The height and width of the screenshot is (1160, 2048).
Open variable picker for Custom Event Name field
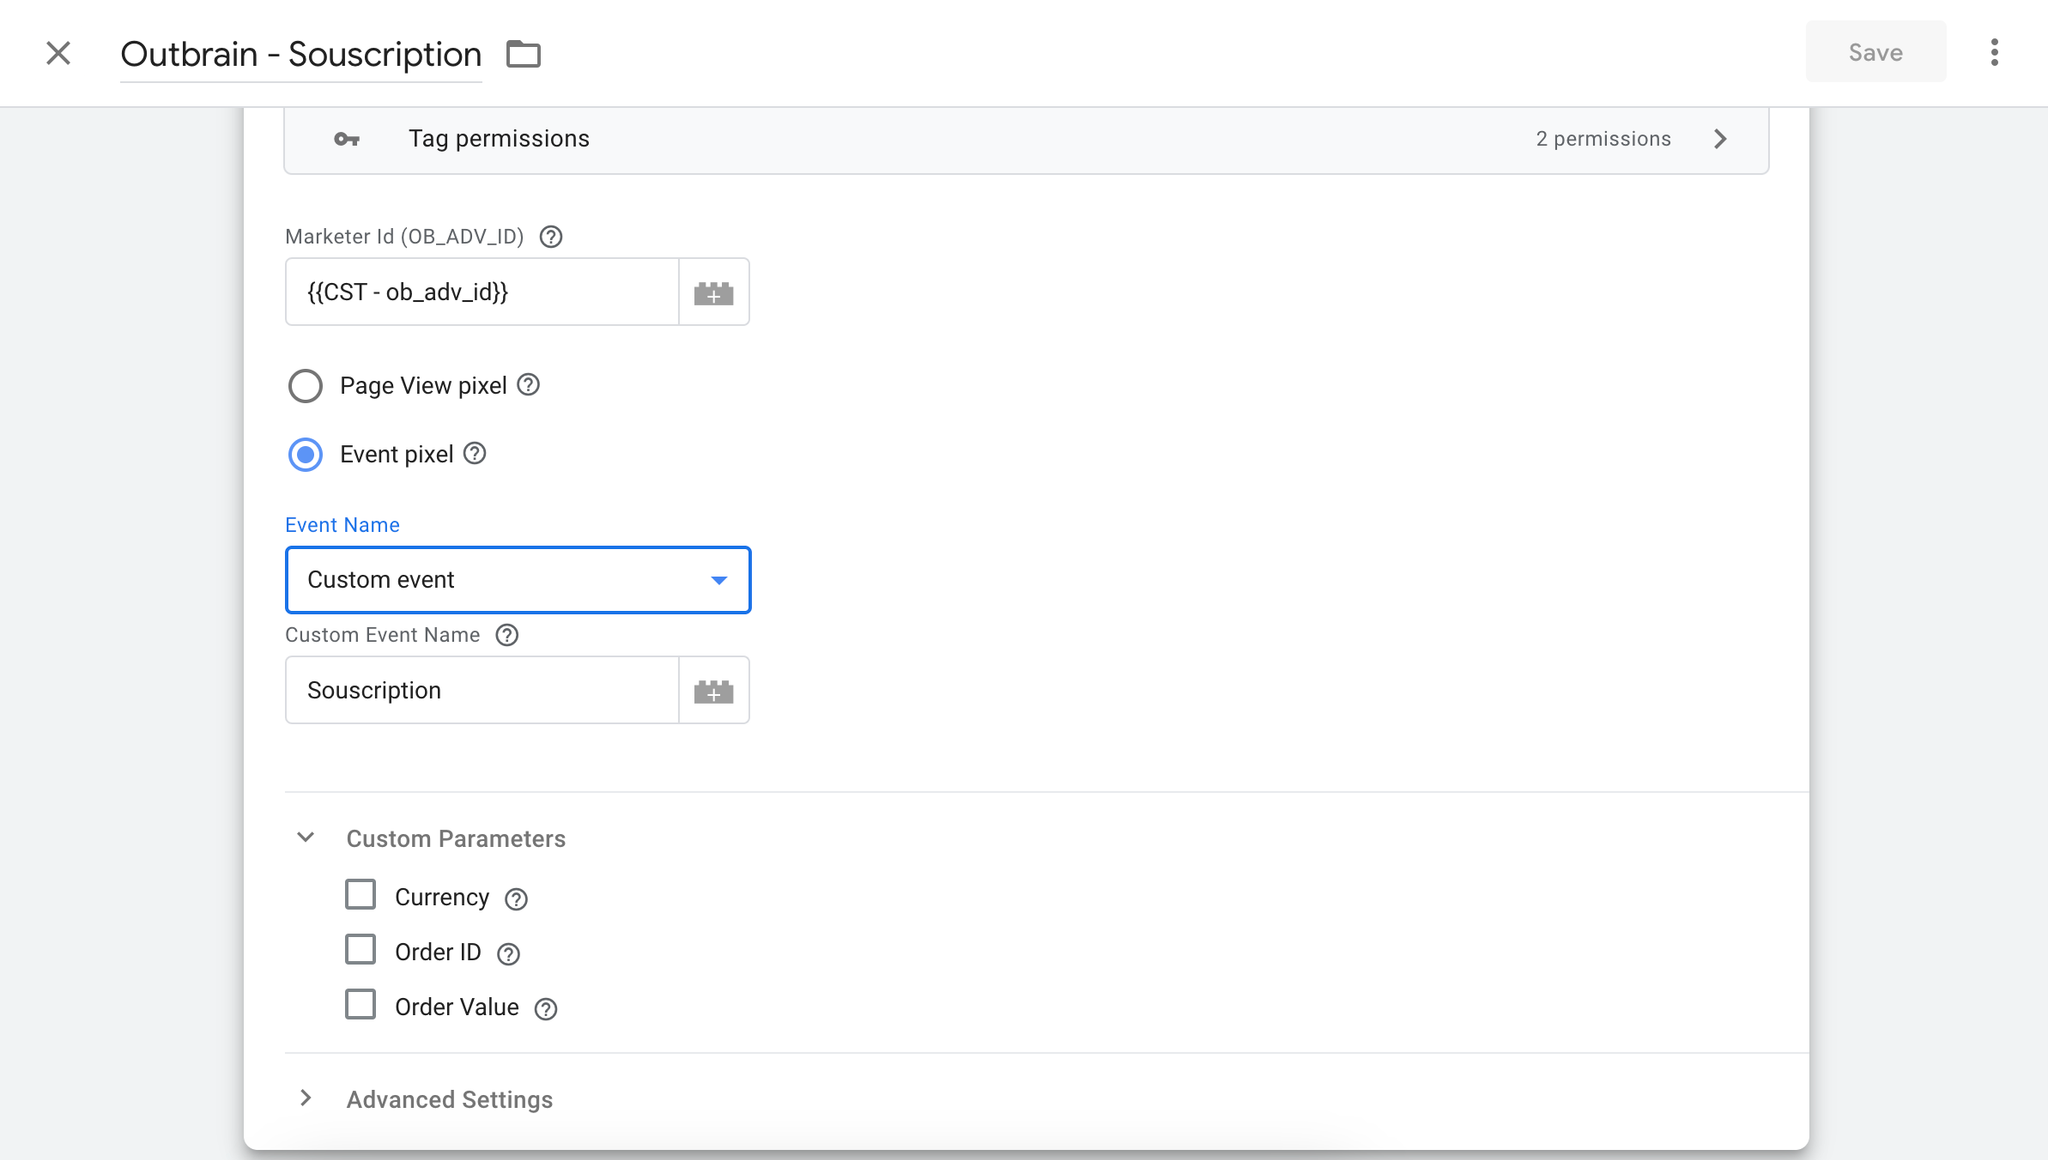713,690
